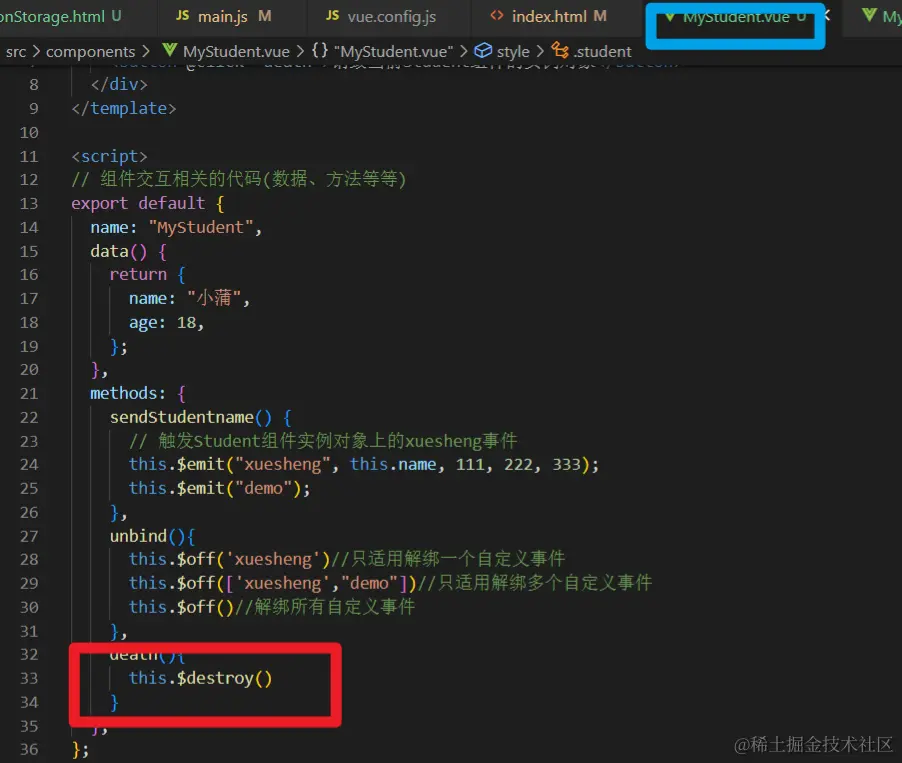
Task: Click 'sendStudentname() {' method declaration
Action: coord(201,417)
